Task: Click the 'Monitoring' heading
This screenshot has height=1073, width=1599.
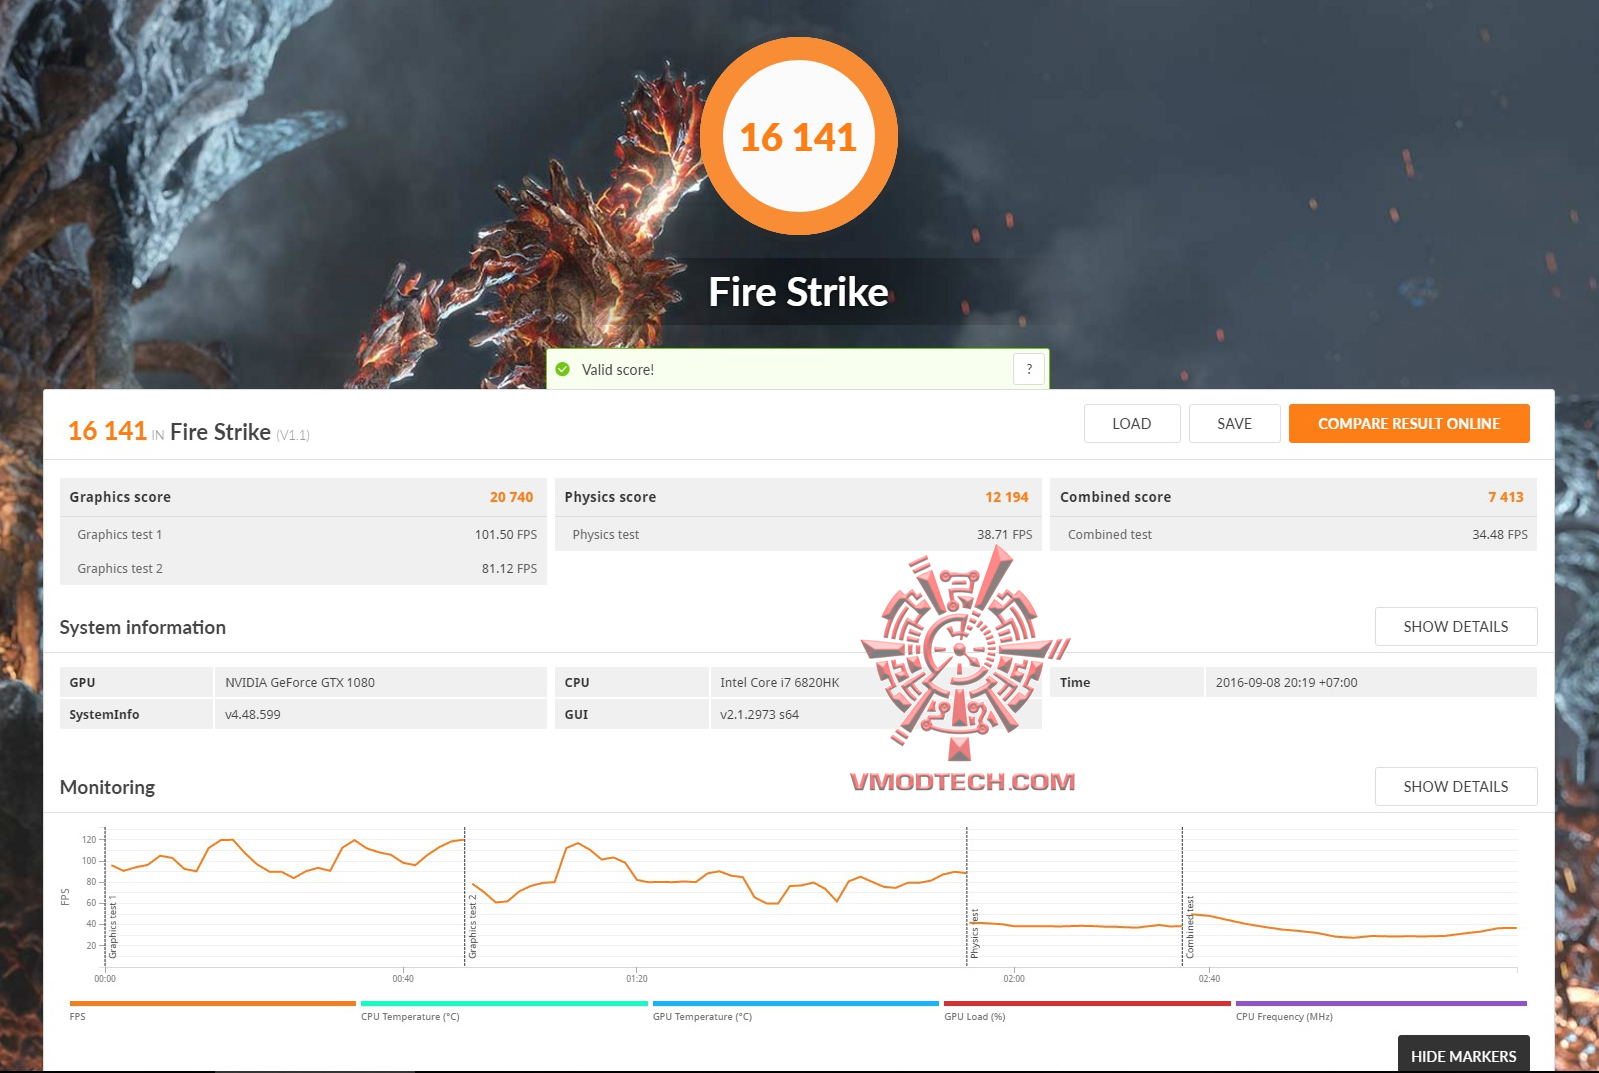Action: (x=107, y=787)
